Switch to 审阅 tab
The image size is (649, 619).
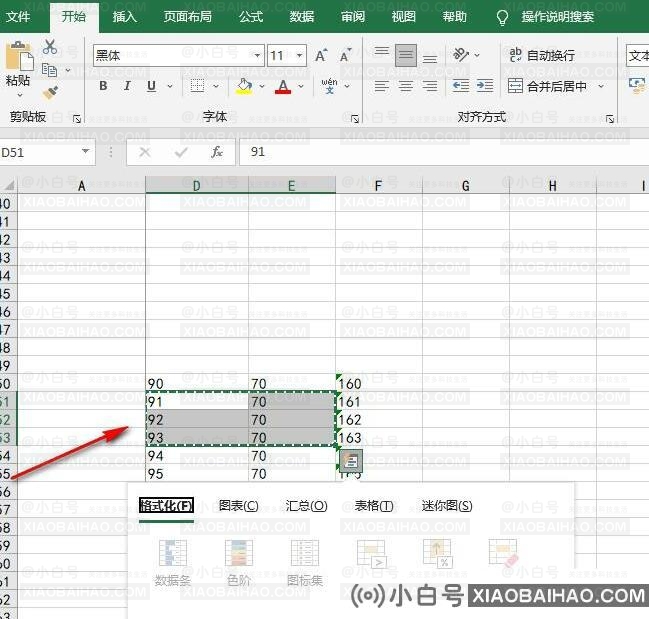[x=353, y=17]
